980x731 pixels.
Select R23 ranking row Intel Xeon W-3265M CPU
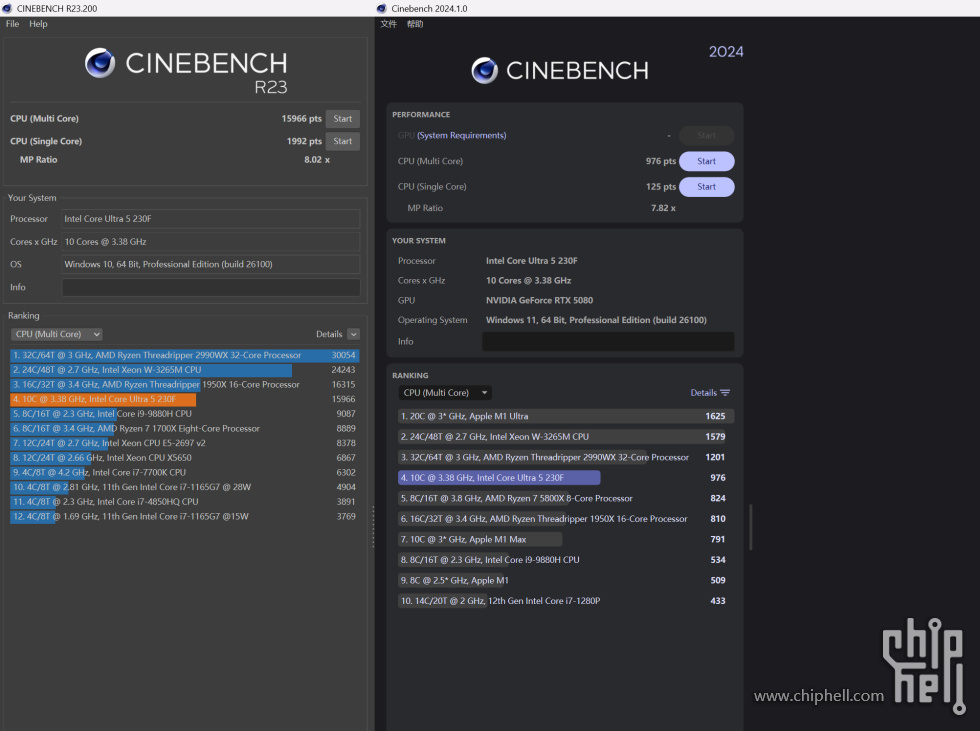(x=184, y=370)
